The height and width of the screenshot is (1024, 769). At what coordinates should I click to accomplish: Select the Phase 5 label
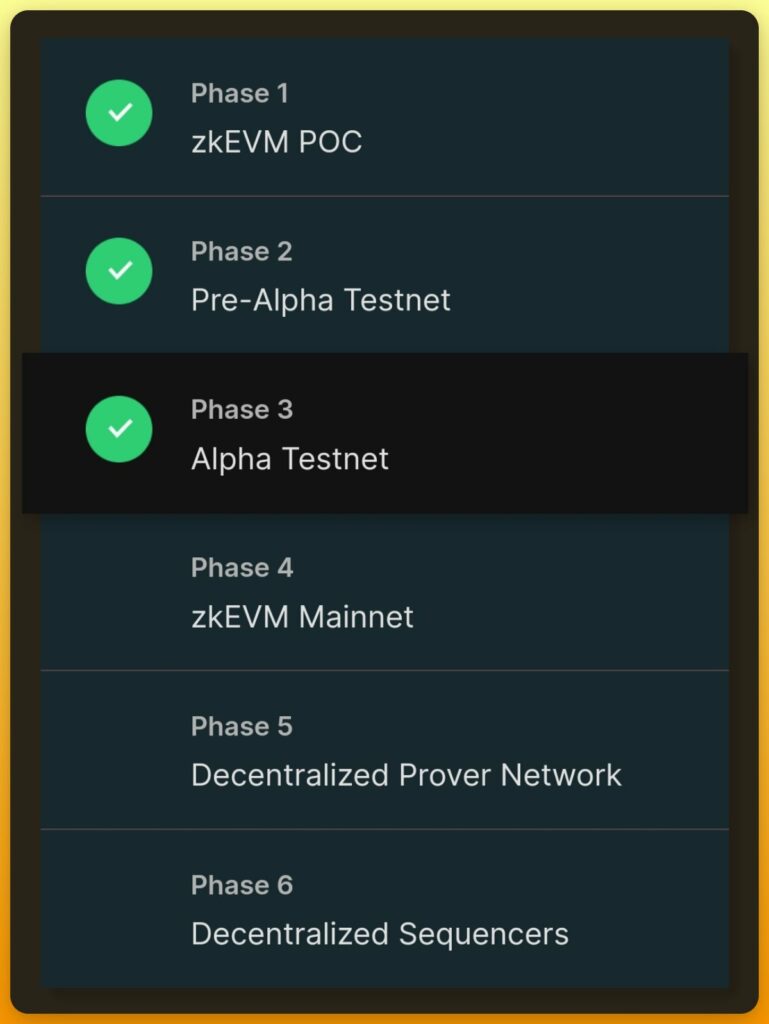click(242, 726)
